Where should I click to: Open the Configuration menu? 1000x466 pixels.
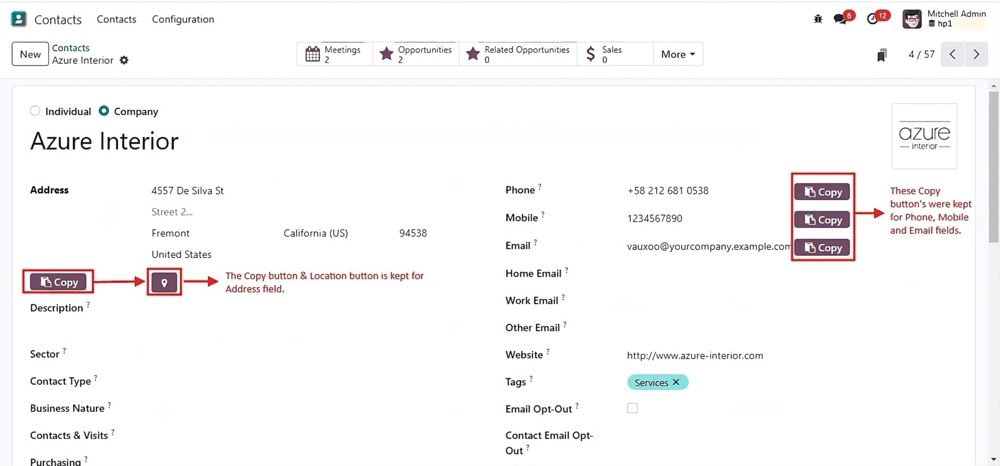pyautogui.click(x=183, y=19)
